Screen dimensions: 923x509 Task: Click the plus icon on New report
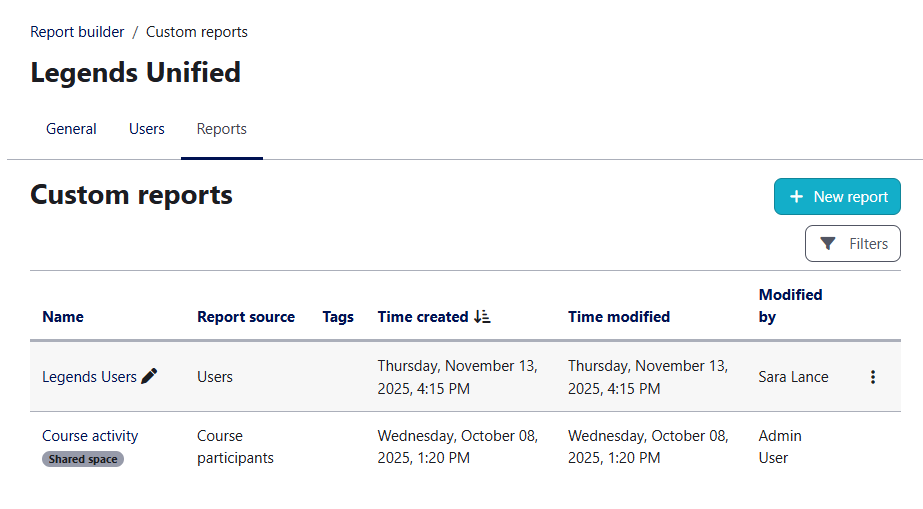(x=796, y=197)
